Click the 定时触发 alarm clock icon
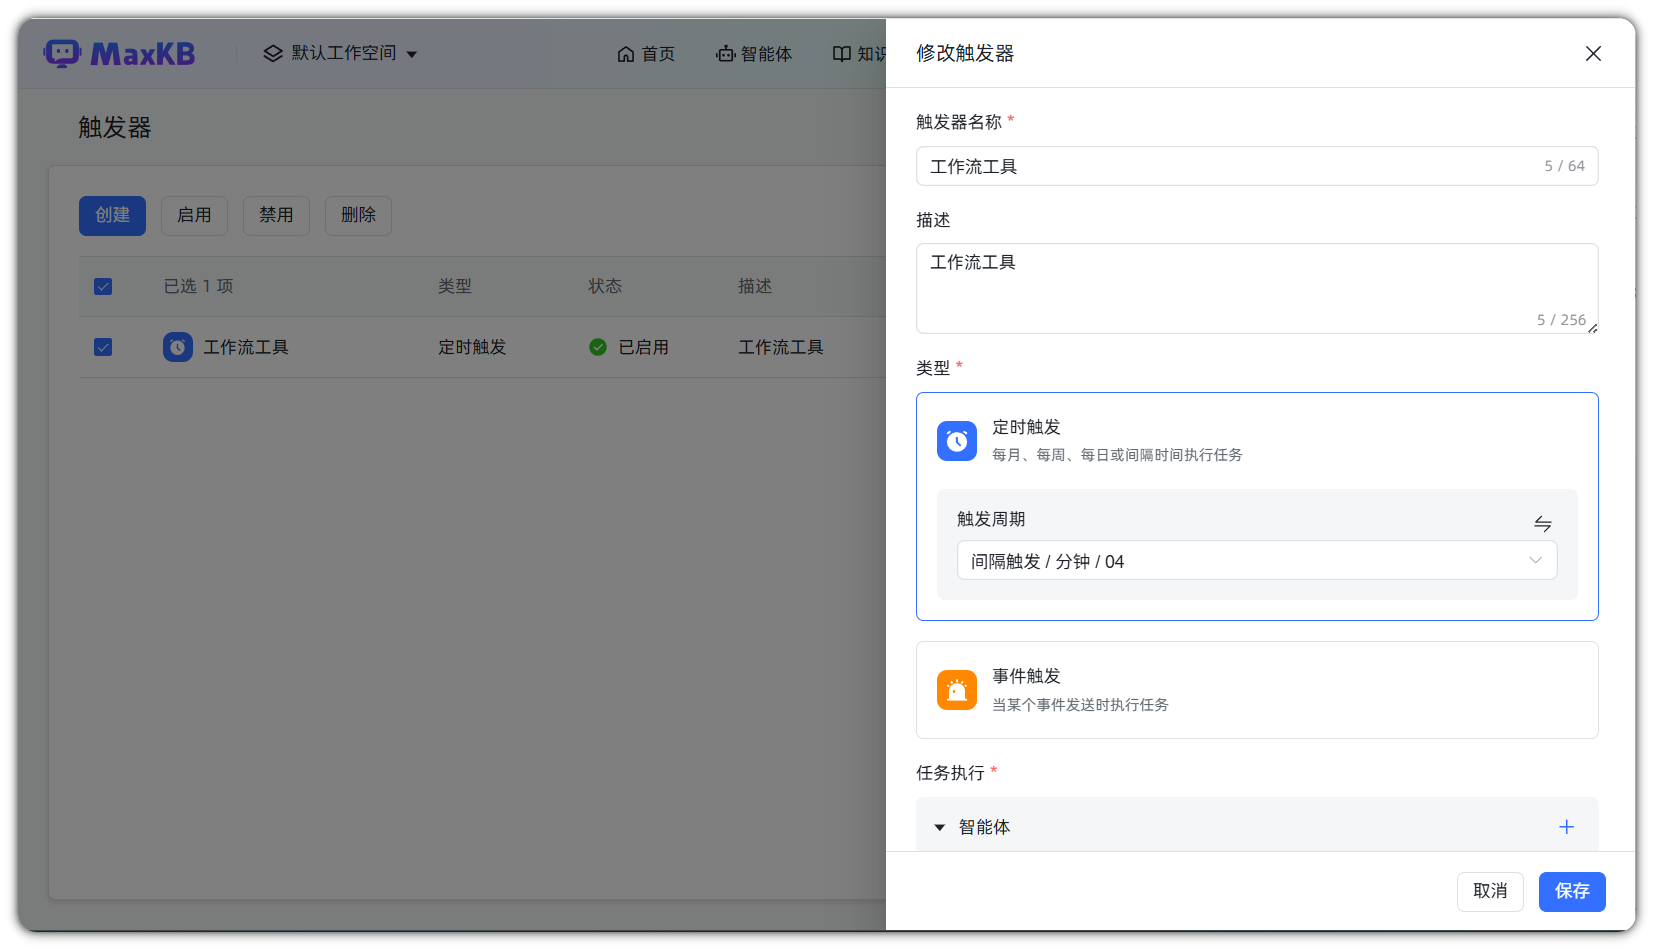The image size is (1654, 950). pyautogui.click(x=956, y=441)
